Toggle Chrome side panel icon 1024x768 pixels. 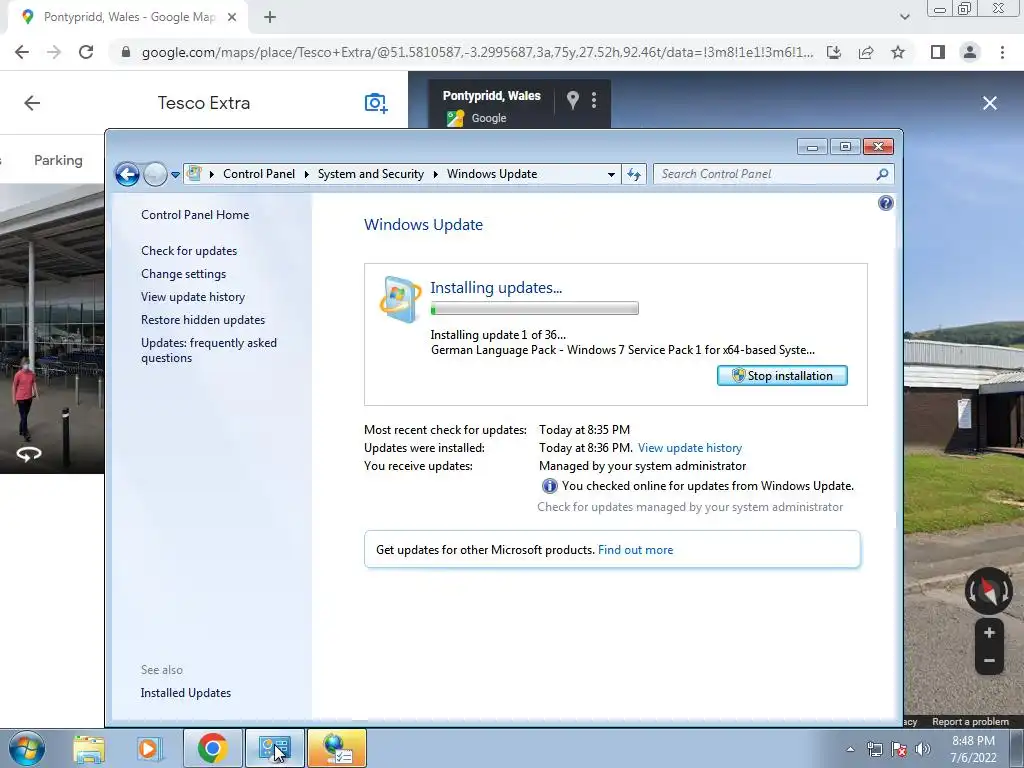[937, 52]
